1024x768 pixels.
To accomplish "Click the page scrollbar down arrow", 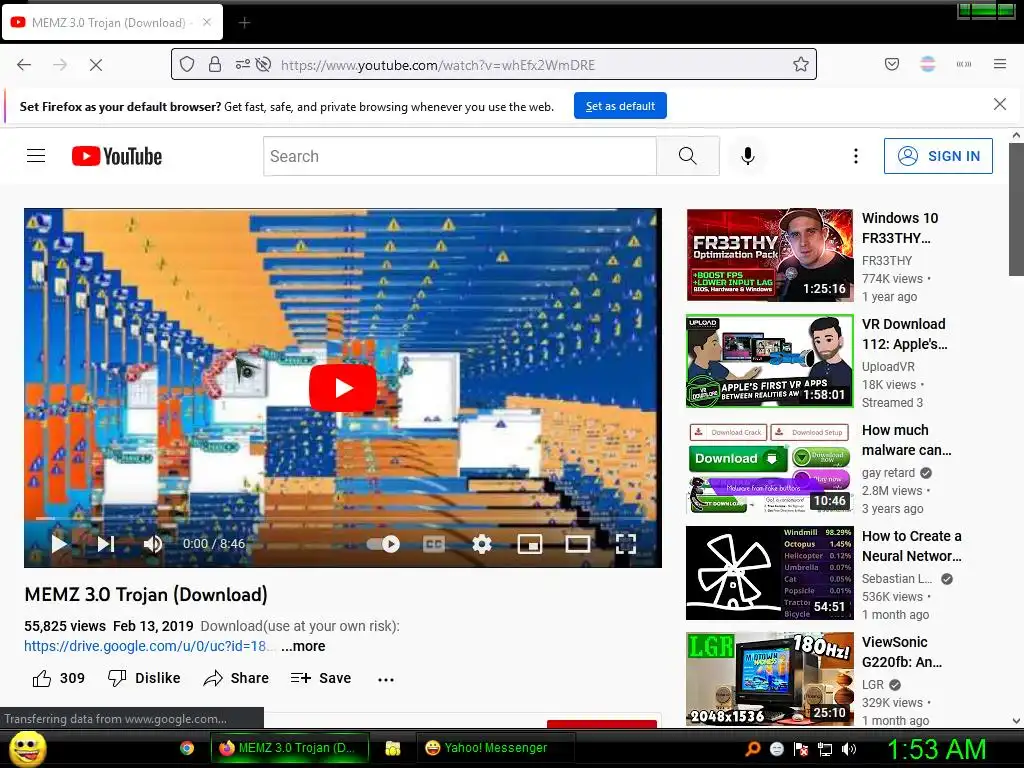I will [x=1016, y=721].
